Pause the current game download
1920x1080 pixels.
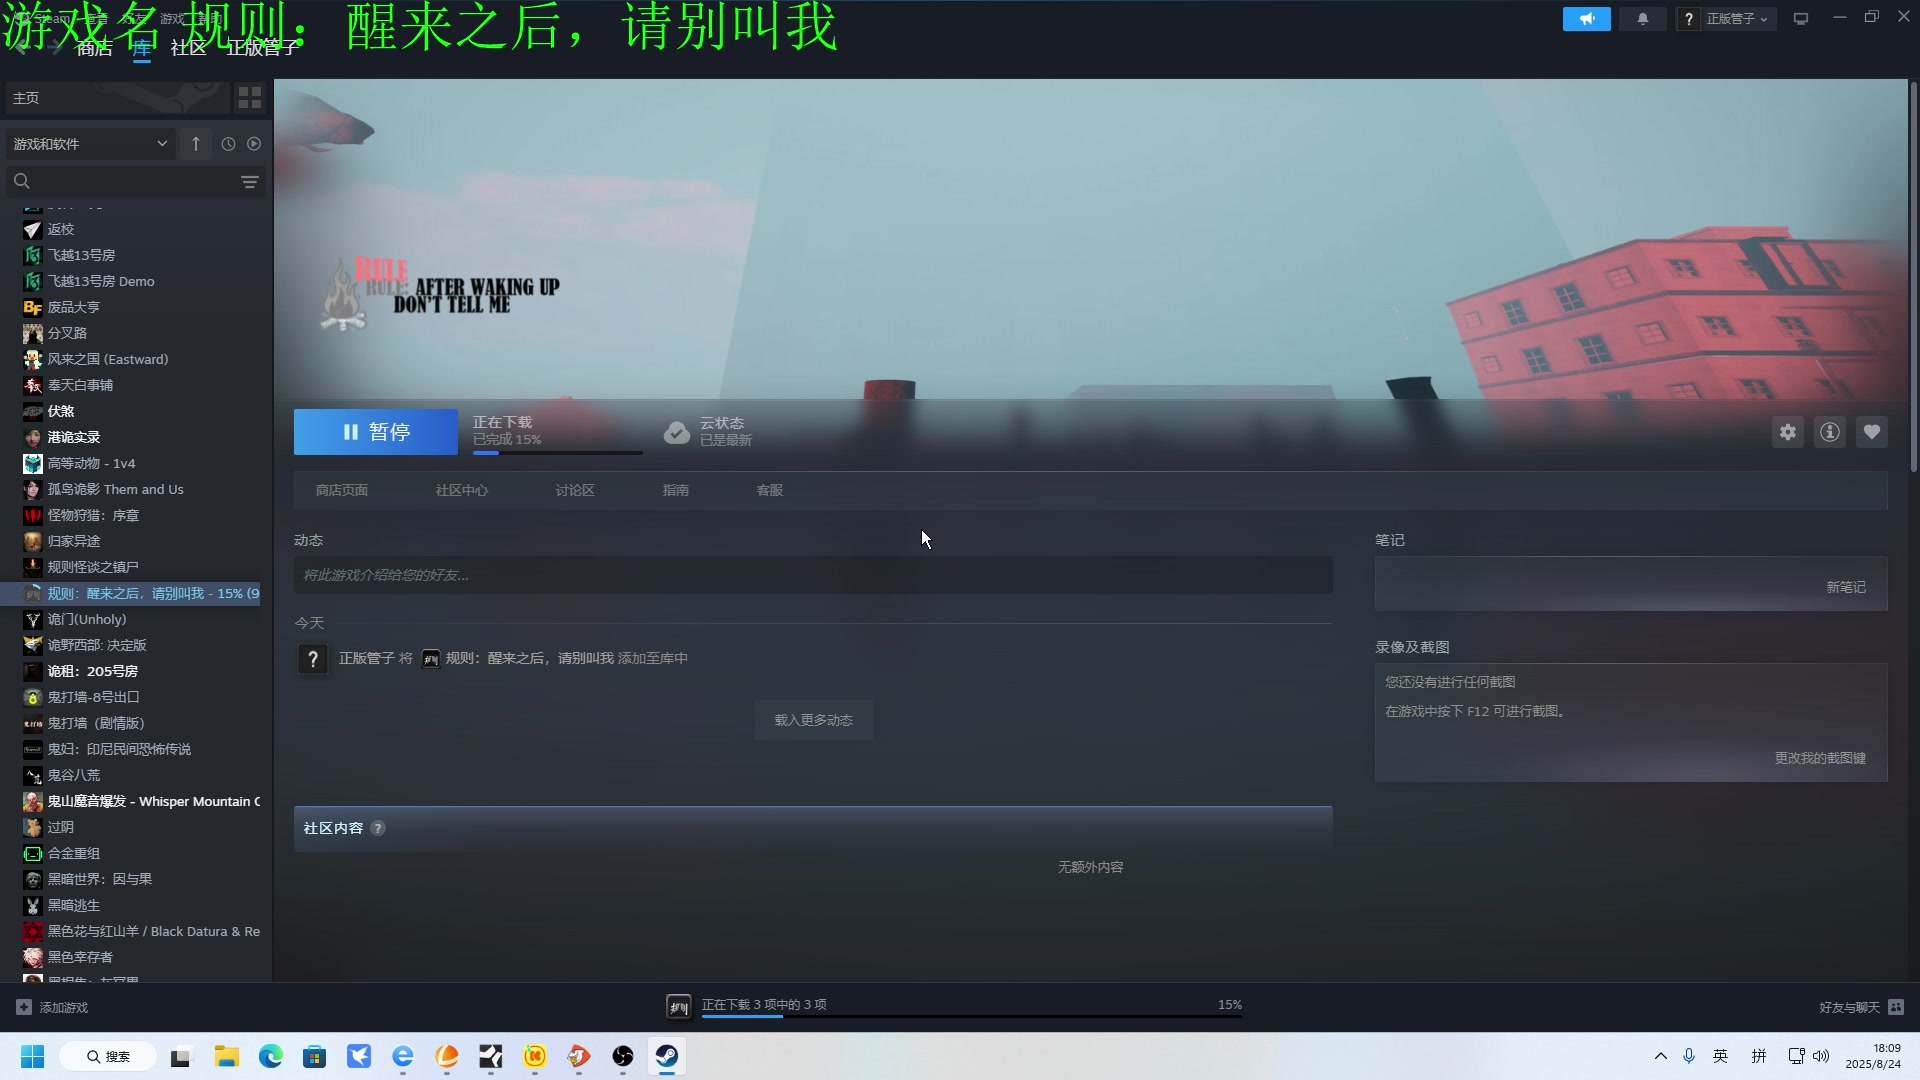(376, 432)
